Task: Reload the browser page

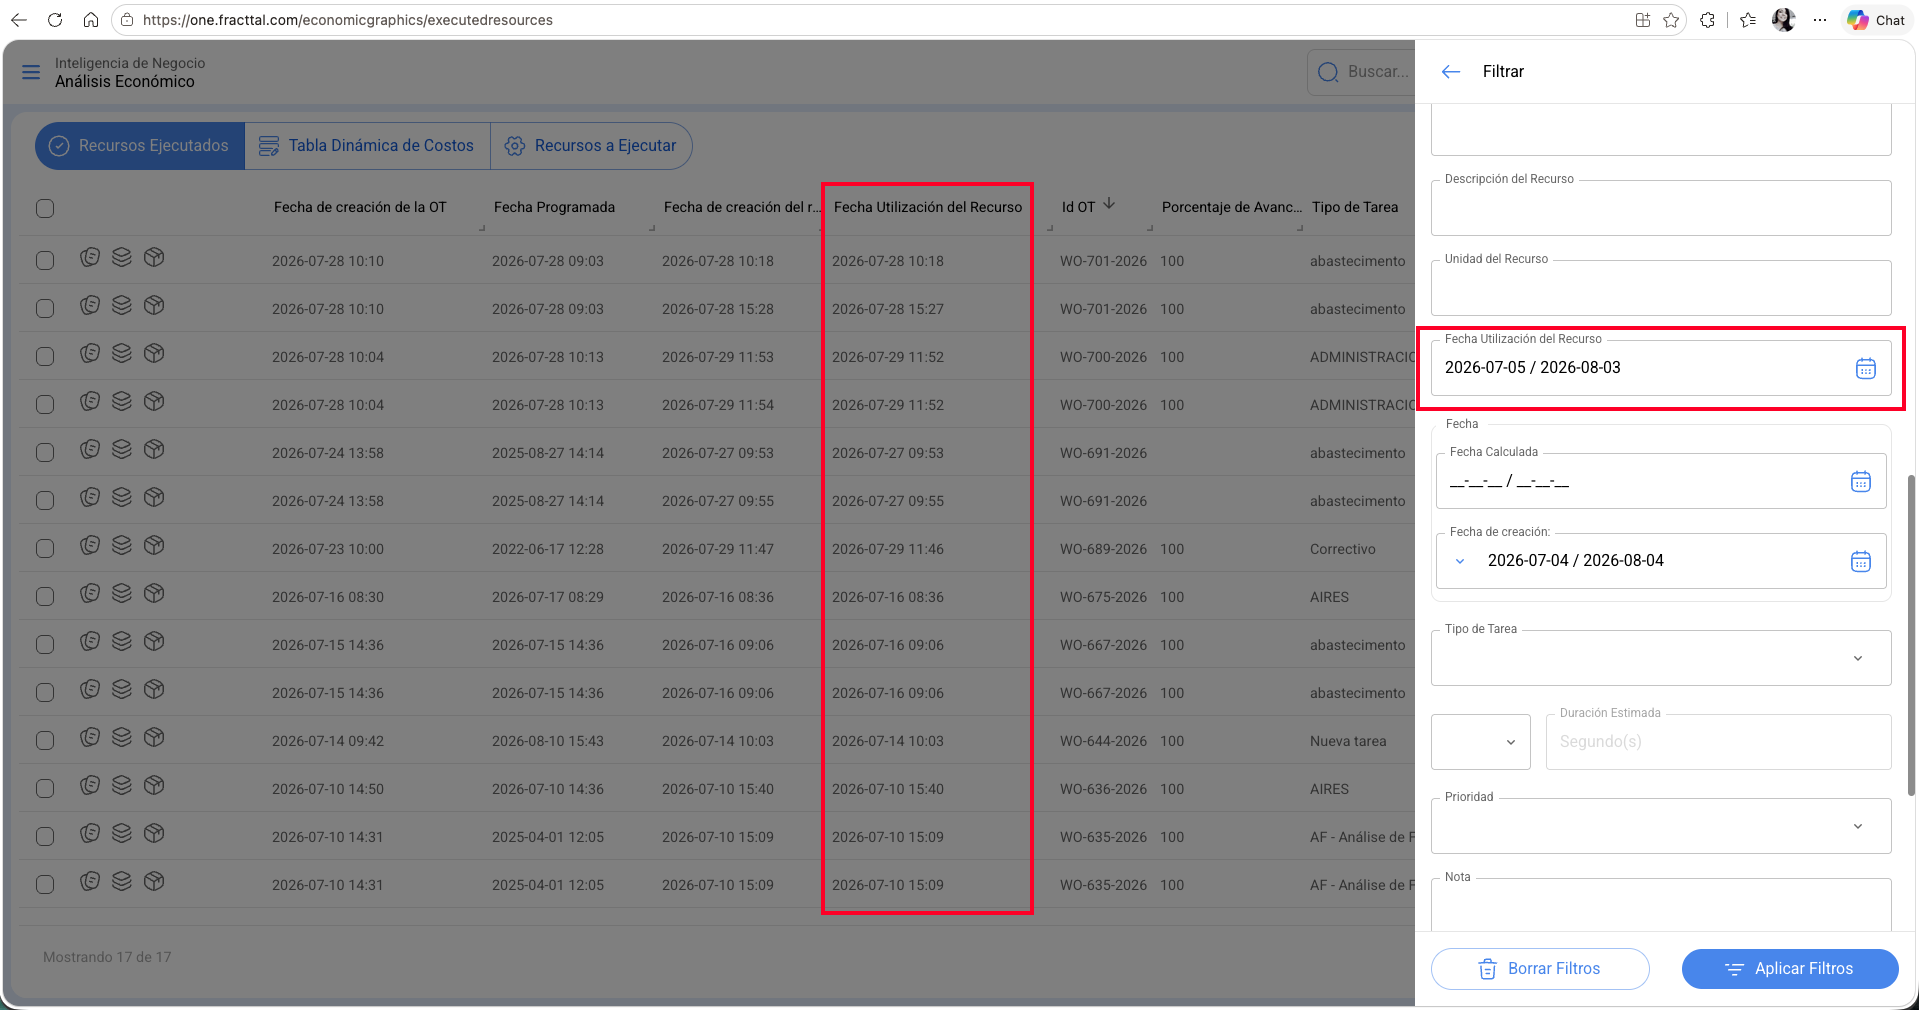Action: pyautogui.click(x=55, y=20)
